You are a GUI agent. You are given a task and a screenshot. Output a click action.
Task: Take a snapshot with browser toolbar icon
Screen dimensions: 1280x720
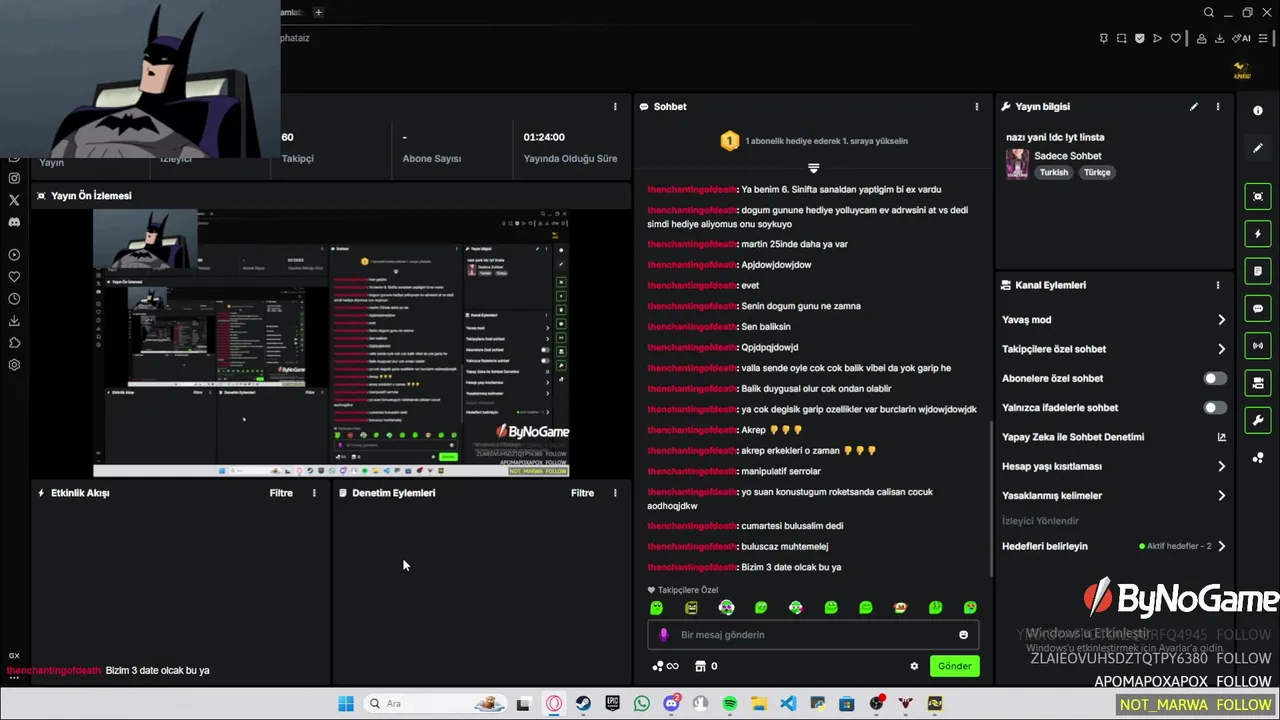pyautogui.click(x=1122, y=39)
